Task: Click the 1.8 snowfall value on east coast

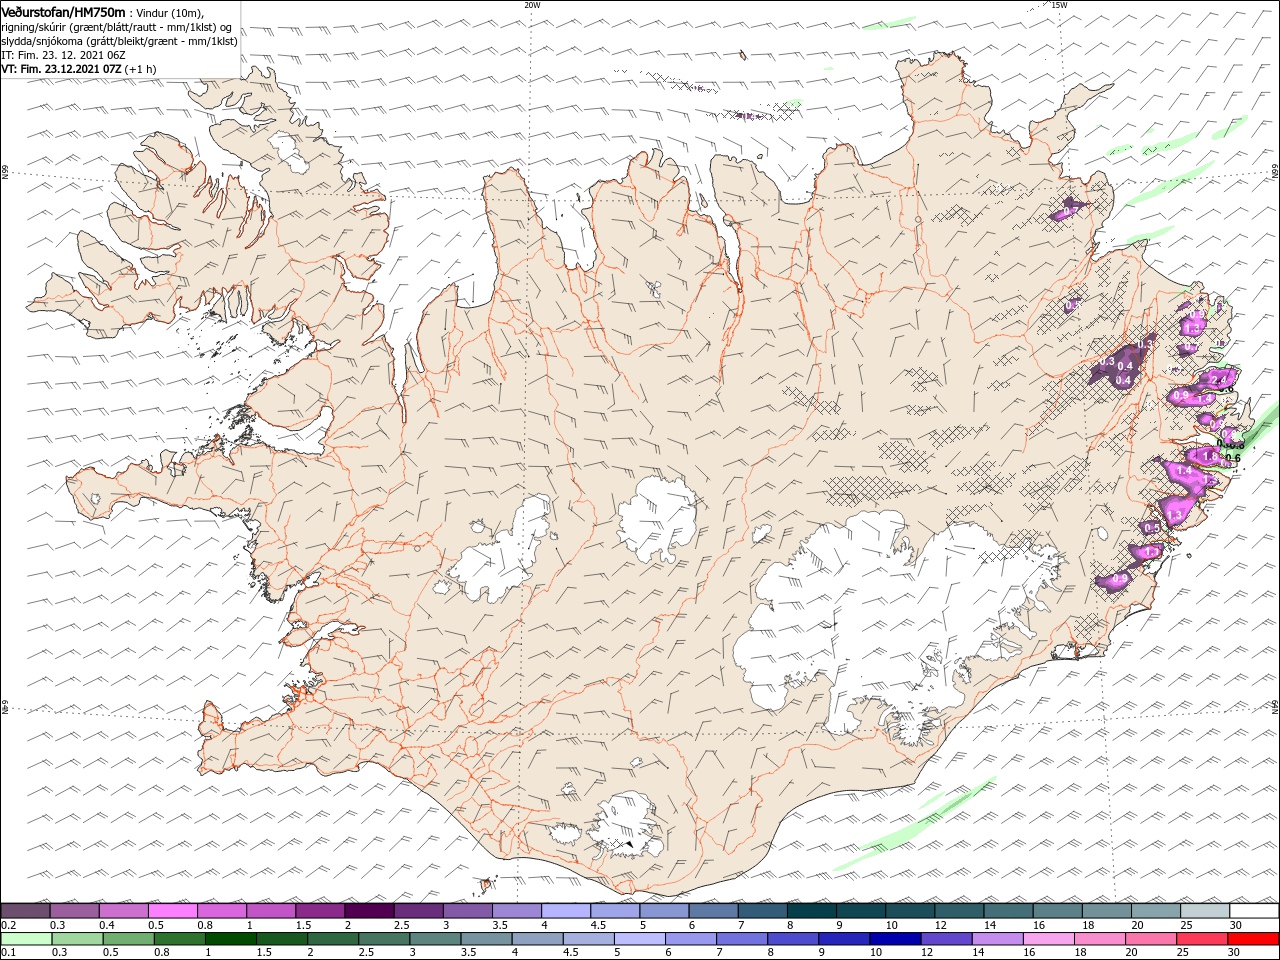Action: (1210, 456)
